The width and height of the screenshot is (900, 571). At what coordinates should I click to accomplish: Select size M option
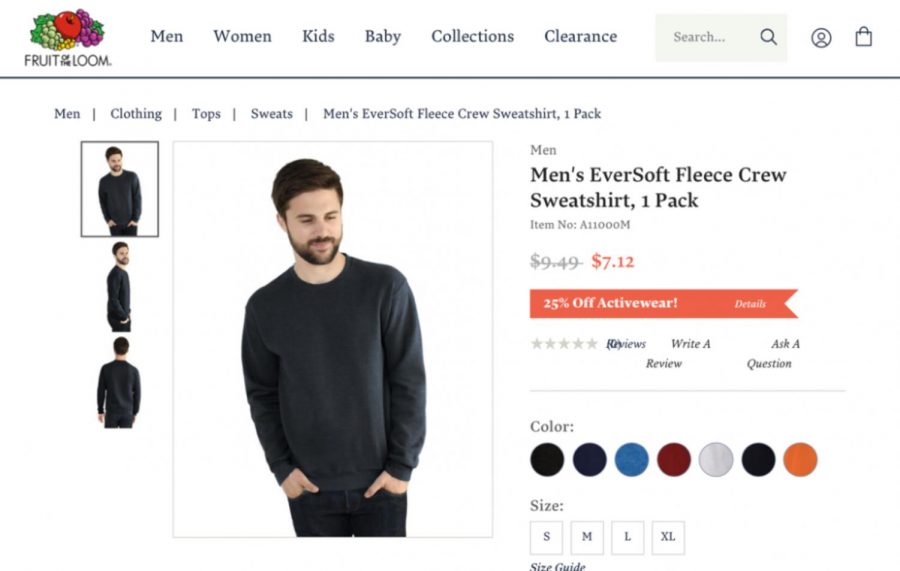pyautogui.click(x=587, y=537)
